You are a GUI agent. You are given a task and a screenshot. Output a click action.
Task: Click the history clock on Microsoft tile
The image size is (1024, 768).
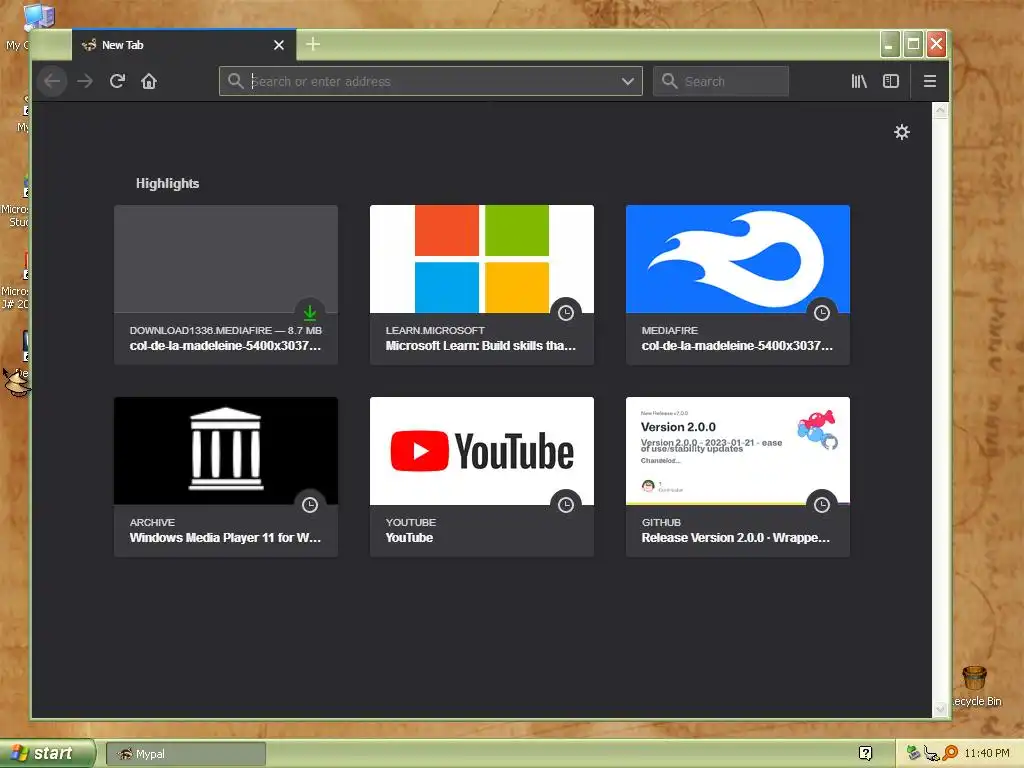coord(566,313)
